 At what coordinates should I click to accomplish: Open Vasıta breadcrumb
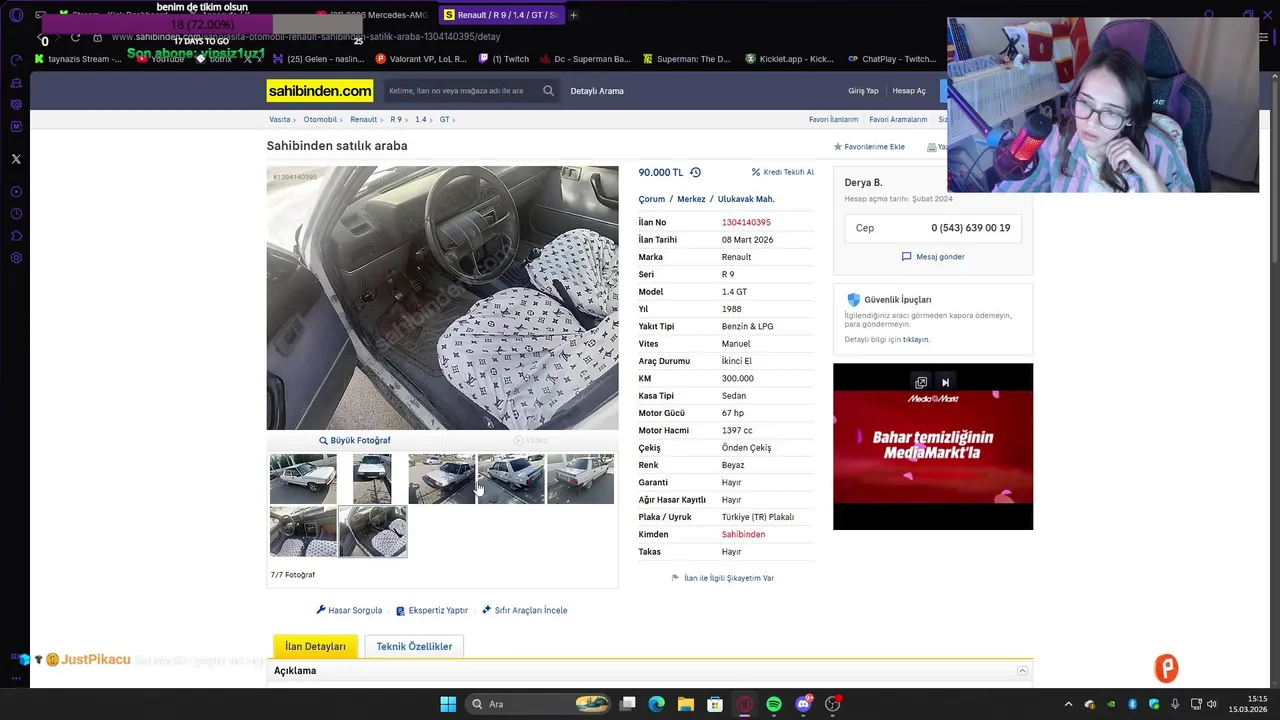280,119
